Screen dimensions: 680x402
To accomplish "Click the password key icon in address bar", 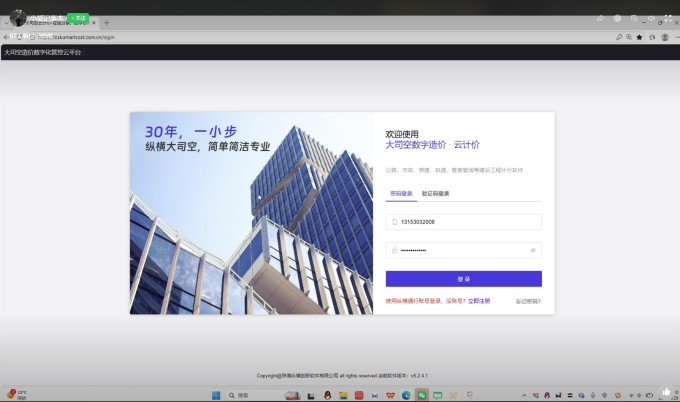I will click(619, 37).
